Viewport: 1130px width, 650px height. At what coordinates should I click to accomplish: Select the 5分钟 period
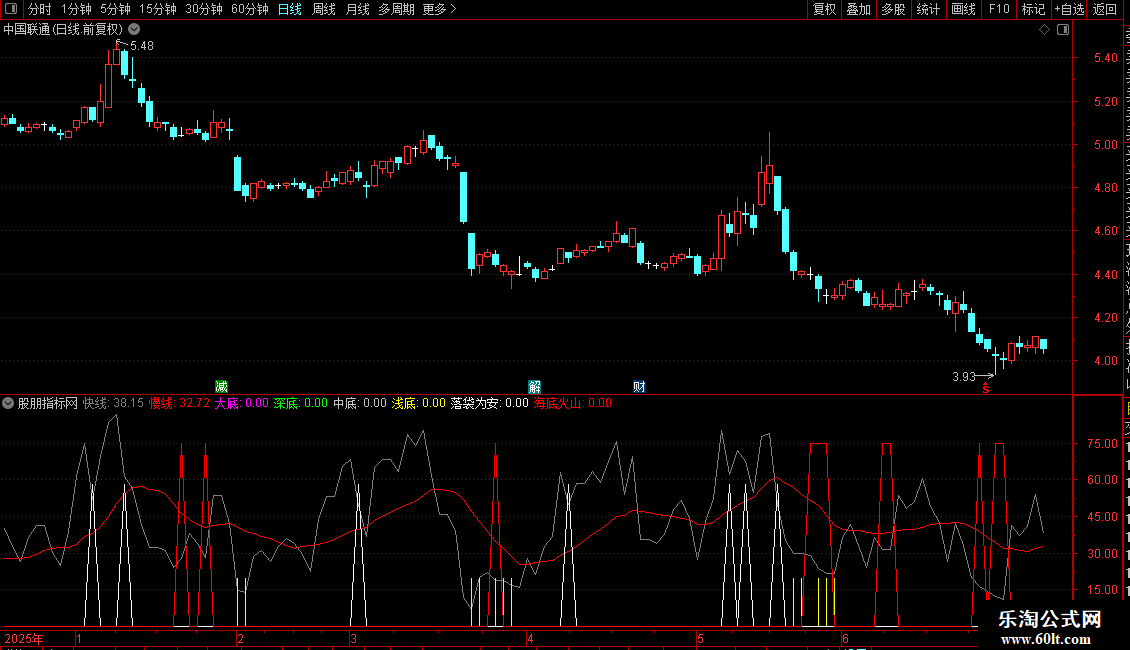point(115,9)
